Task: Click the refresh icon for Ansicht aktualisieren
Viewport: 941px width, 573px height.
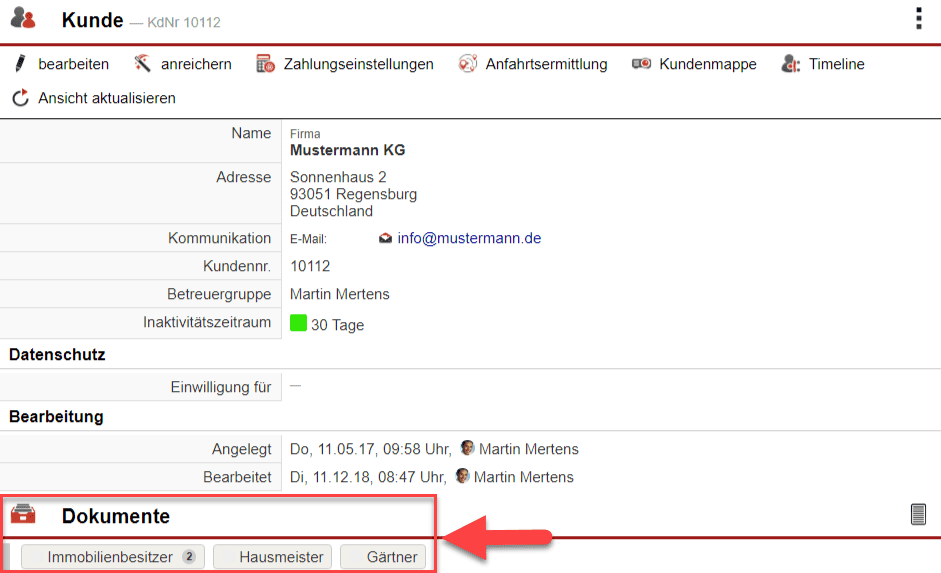Action: coord(20,98)
